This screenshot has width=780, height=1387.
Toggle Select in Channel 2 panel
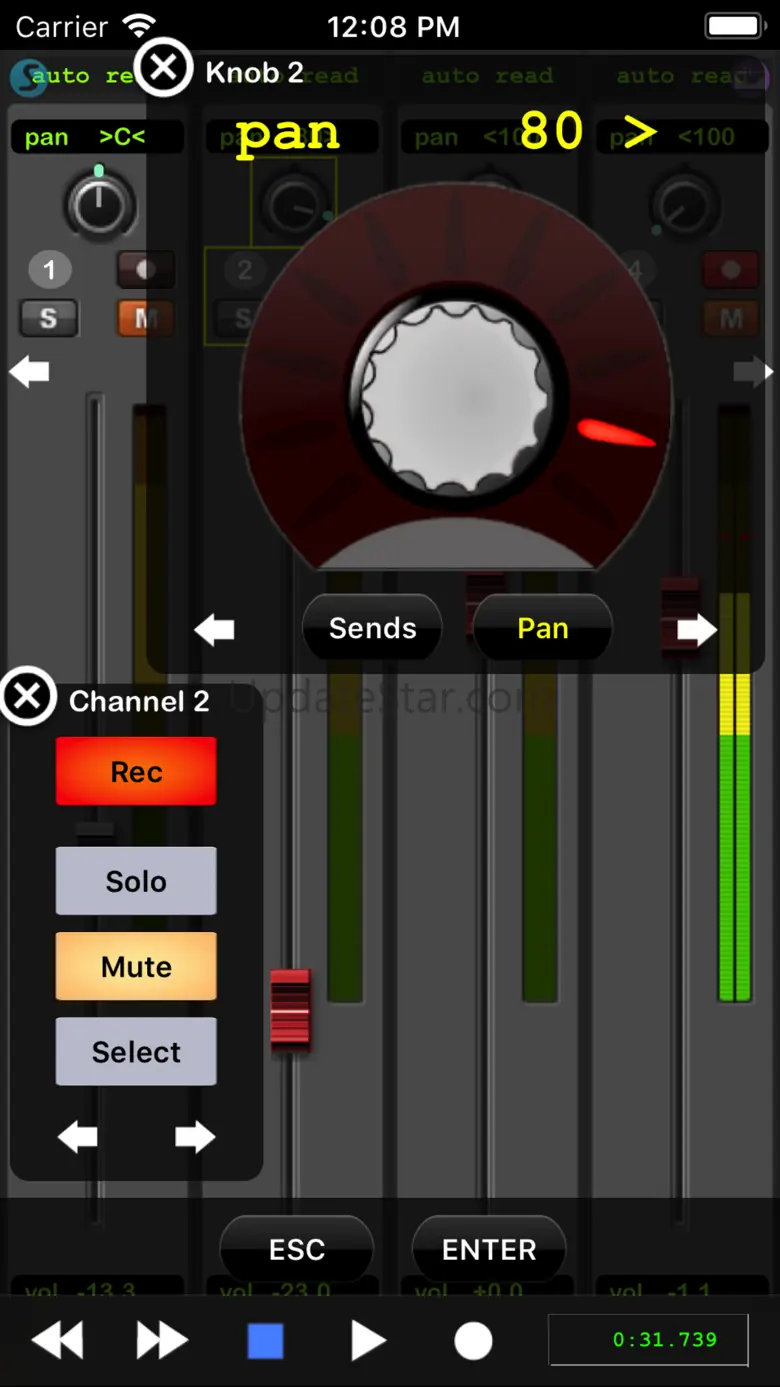point(136,1052)
